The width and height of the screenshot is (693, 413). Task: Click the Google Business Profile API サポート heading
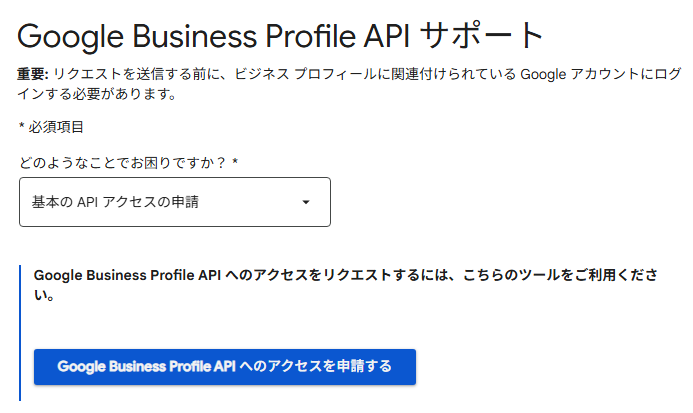pyautogui.click(x=281, y=36)
